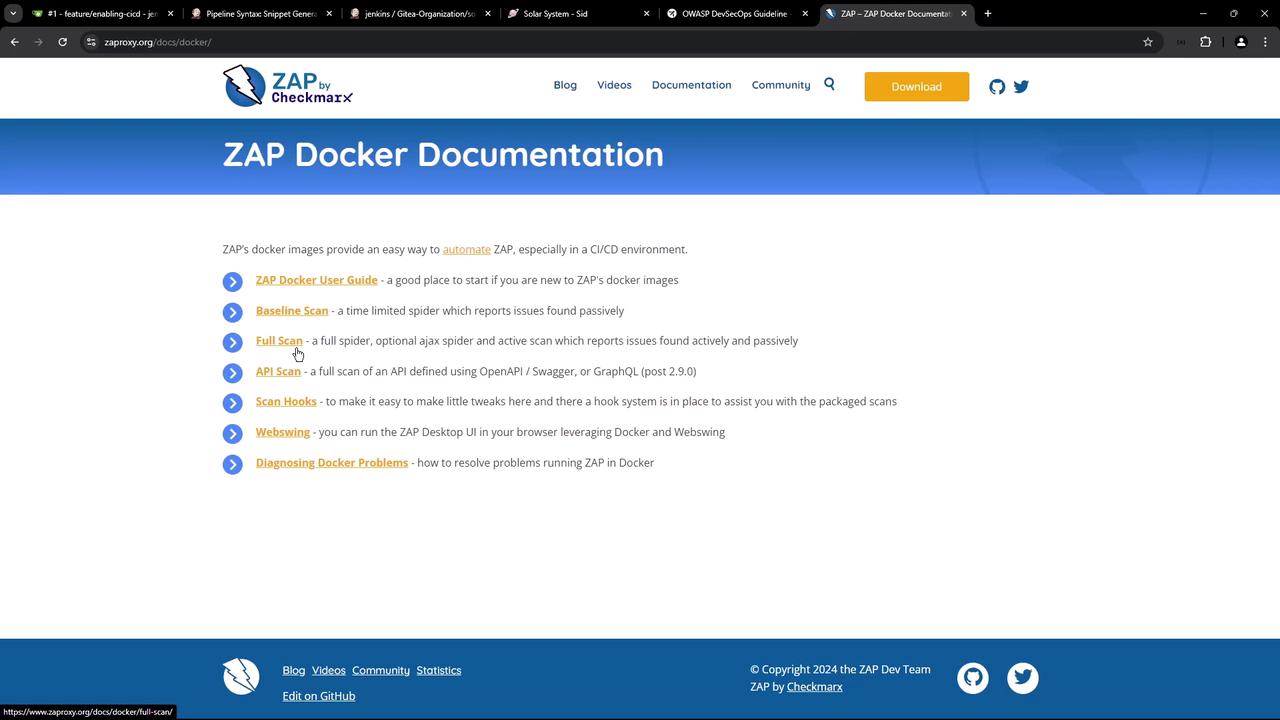Open the GitHub circle icon in the footer
Viewport: 1280px width, 720px height.
[973, 678]
